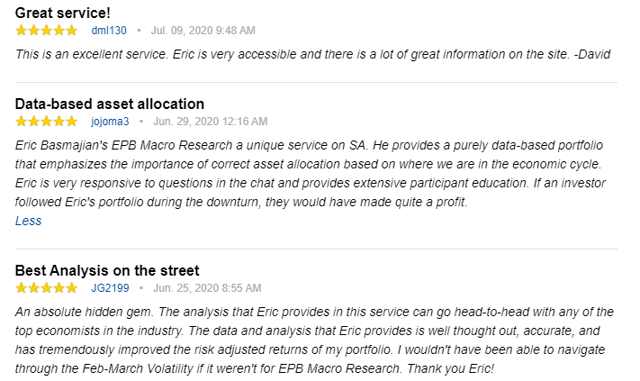Click the Jun. 29, 2020 12:16 AM timestamp

click(210, 122)
